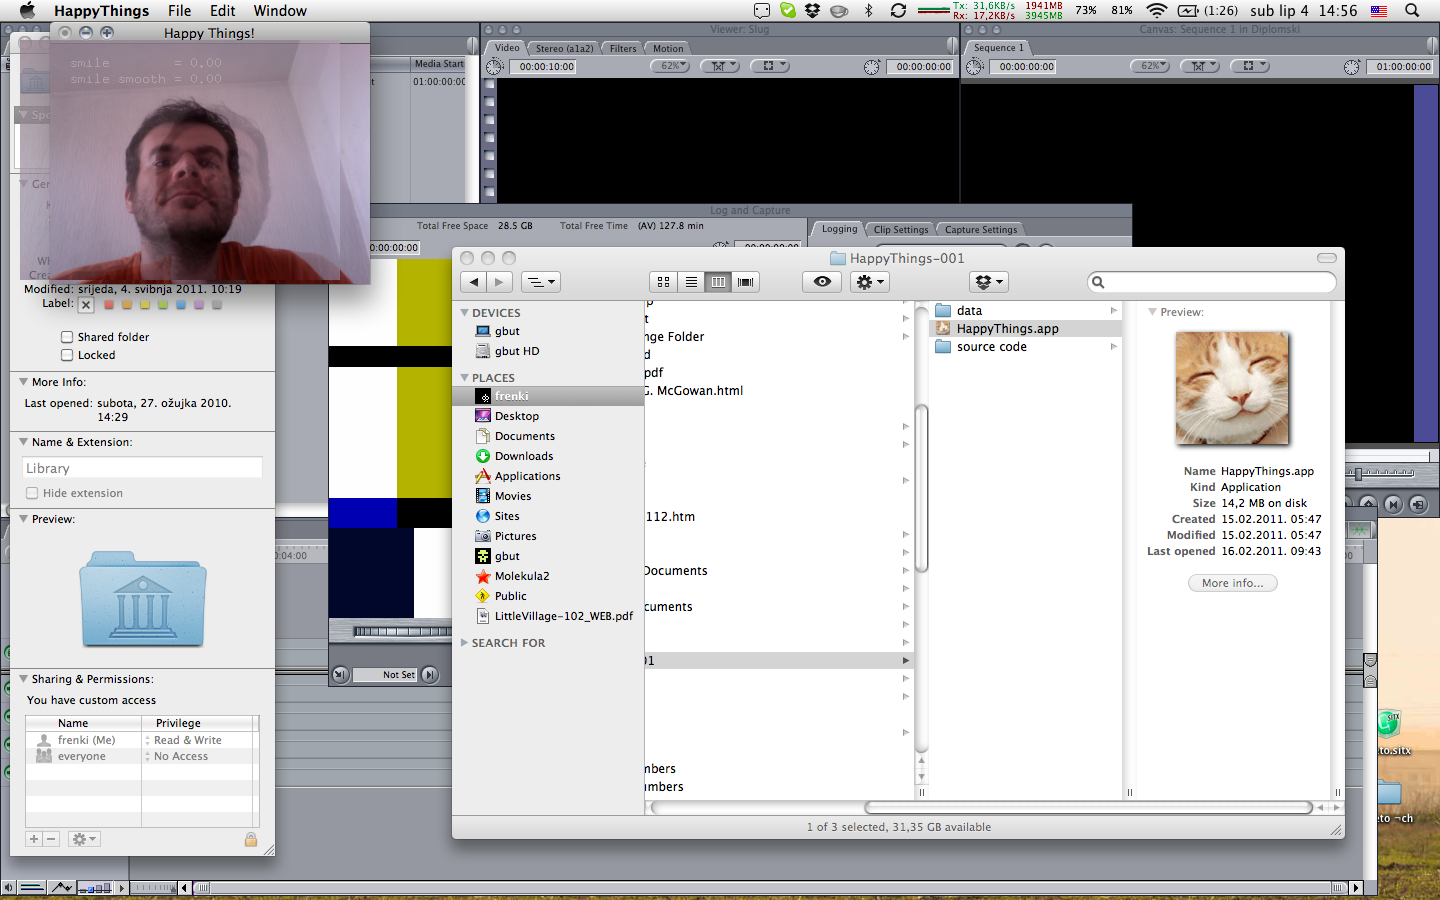The image size is (1440, 900).
Task: Open the Capture Settings tab
Action: tap(980, 229)
